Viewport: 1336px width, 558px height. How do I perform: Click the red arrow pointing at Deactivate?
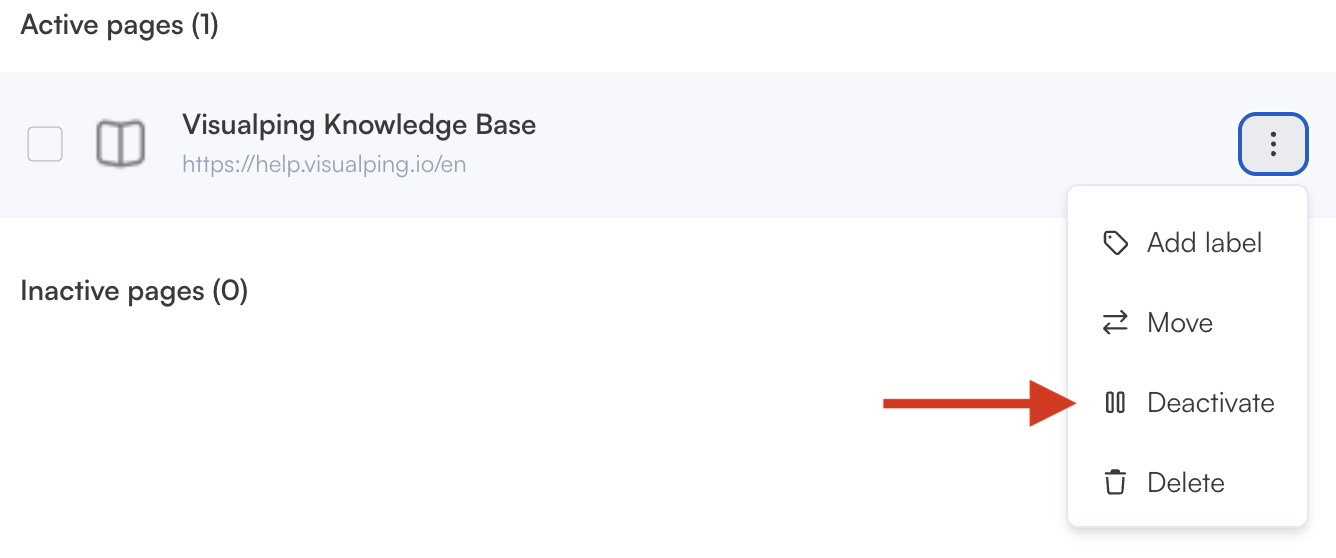tap(977, 404)
